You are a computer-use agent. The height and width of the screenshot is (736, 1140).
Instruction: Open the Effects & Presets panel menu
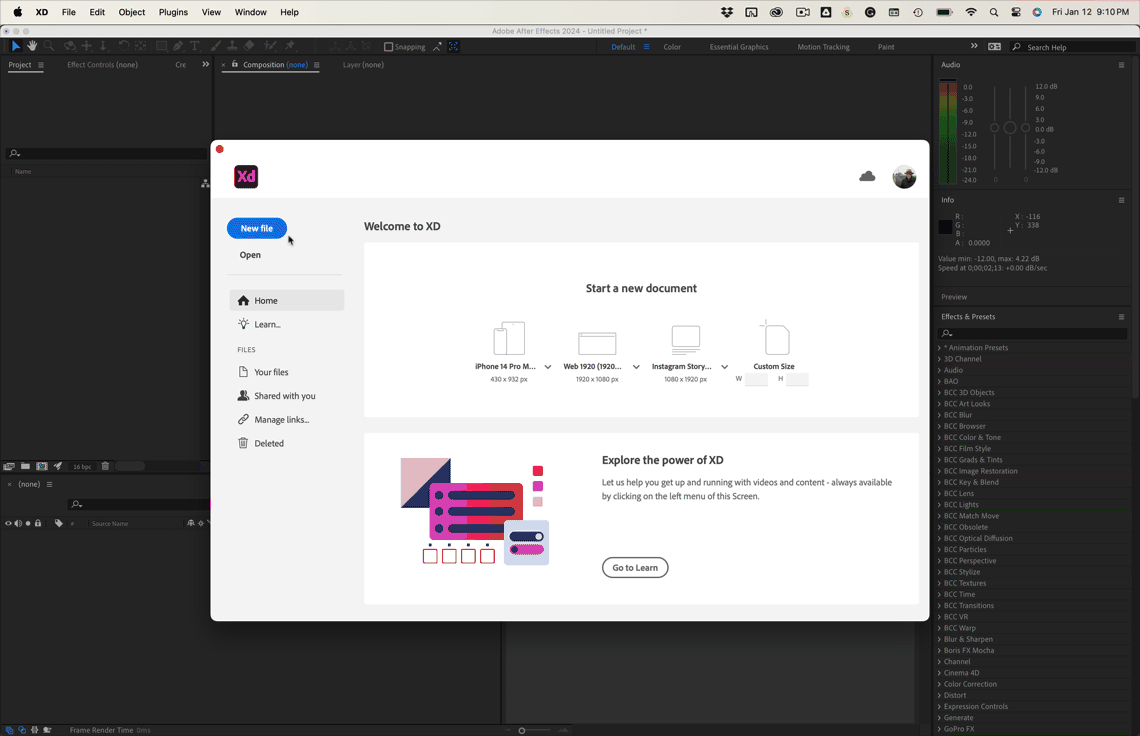coord(1121,316)
